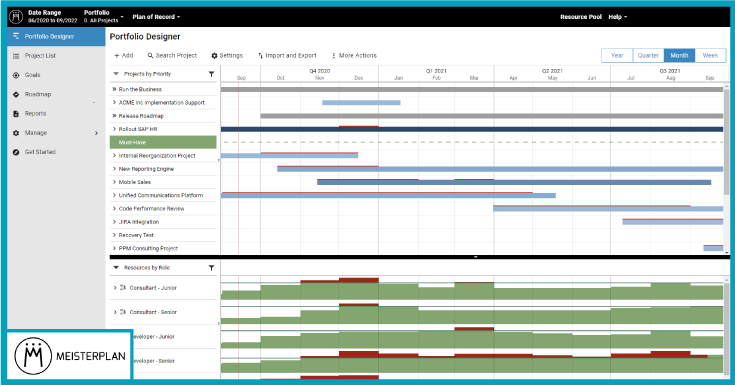The height and width of the screenshot is (385, 735).
Task: Click the projects pane vertical scrollbar
Action: point(727,141)
